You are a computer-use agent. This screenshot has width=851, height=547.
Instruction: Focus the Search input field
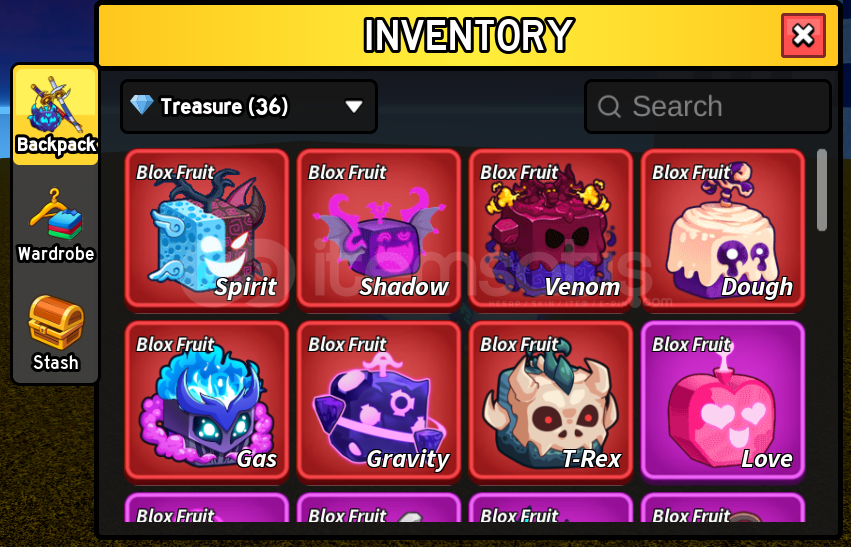click(708, 106)
